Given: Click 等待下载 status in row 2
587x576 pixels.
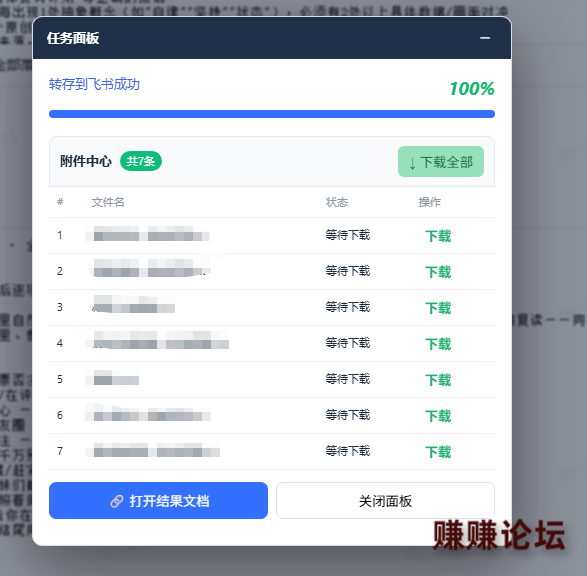Looking at the screenshot, I should tap(348, 271).
